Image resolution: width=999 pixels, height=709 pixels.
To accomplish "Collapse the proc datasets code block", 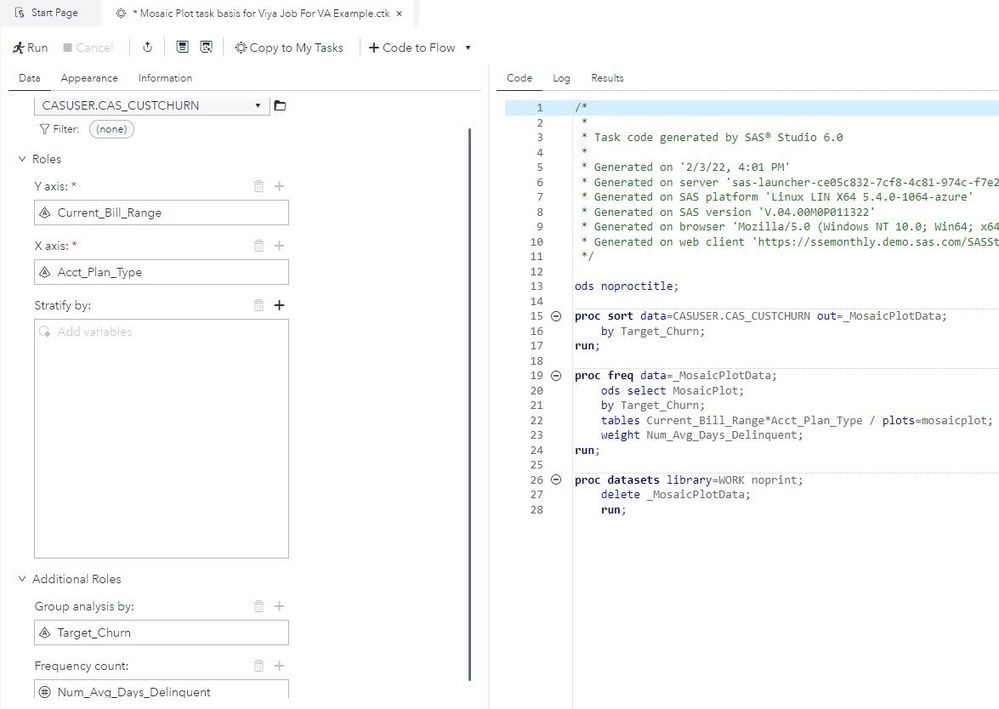I will pos(556,480).
